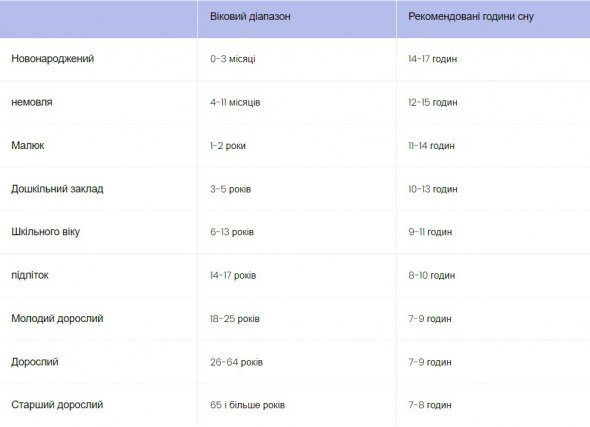
Task: Click the '8-10 годин' sleep cell
Action: click(x=432, y=275)
